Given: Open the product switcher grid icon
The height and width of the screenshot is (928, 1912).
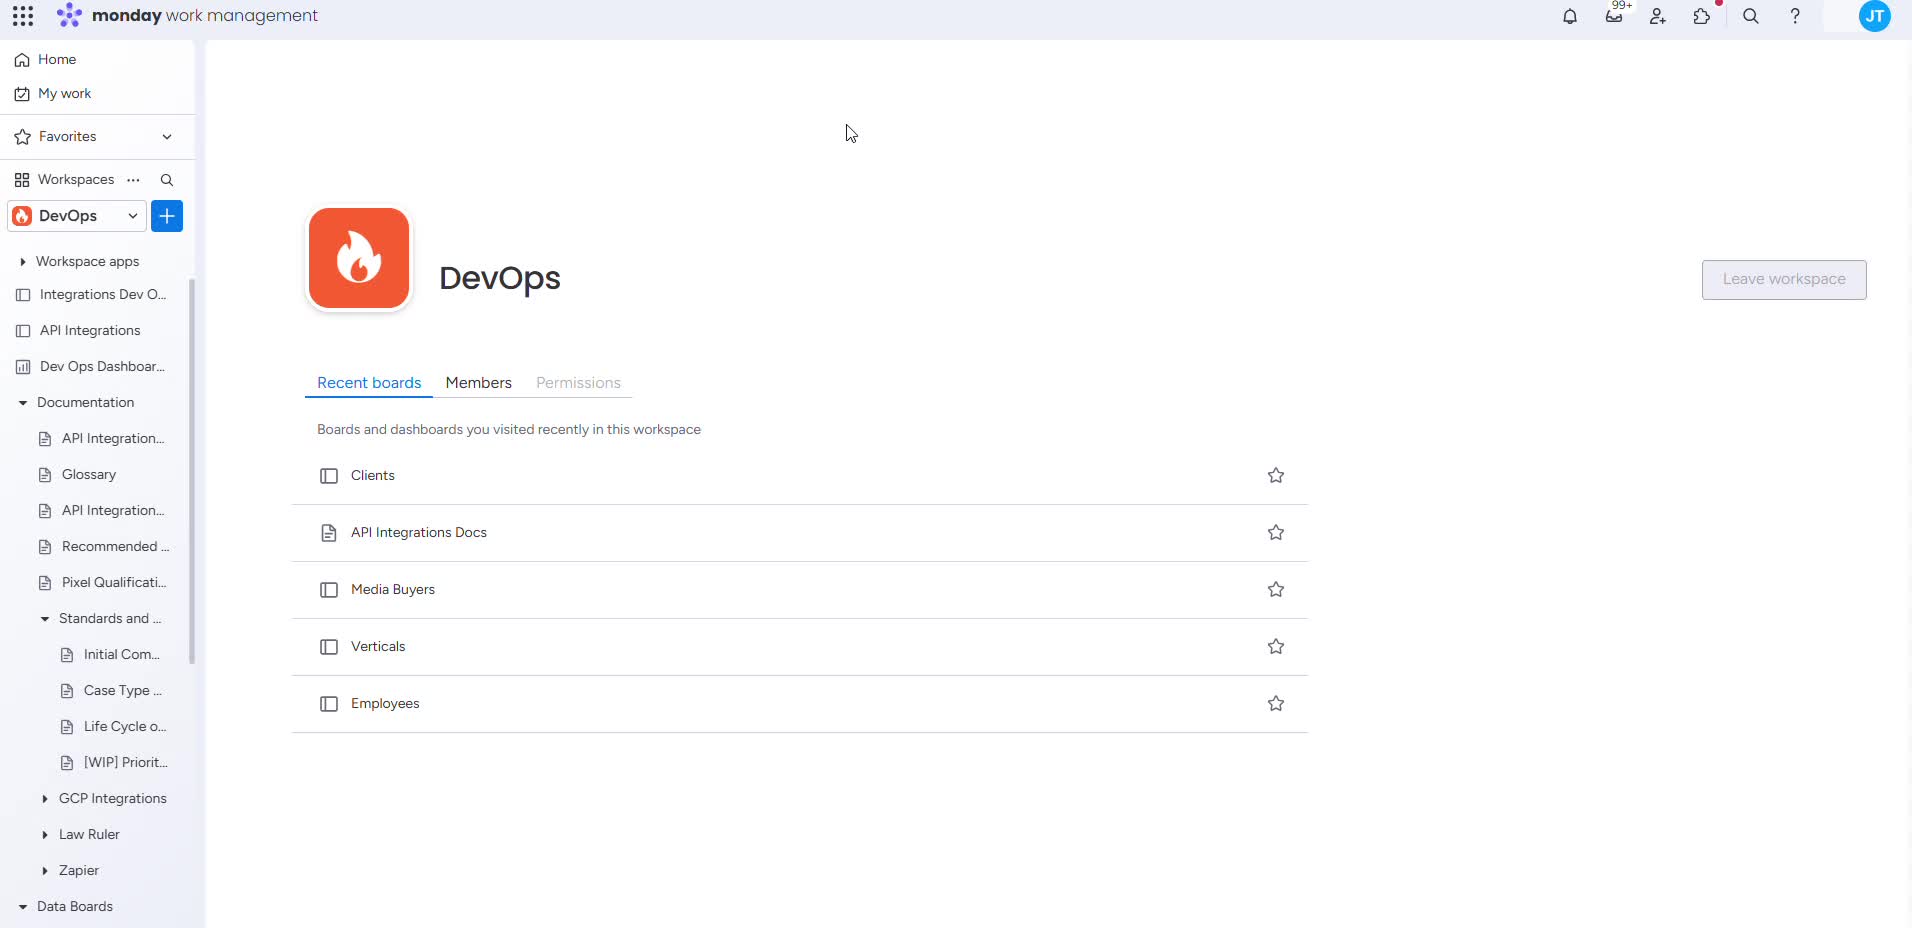Looking at the screenshot, I should (23, 16).
